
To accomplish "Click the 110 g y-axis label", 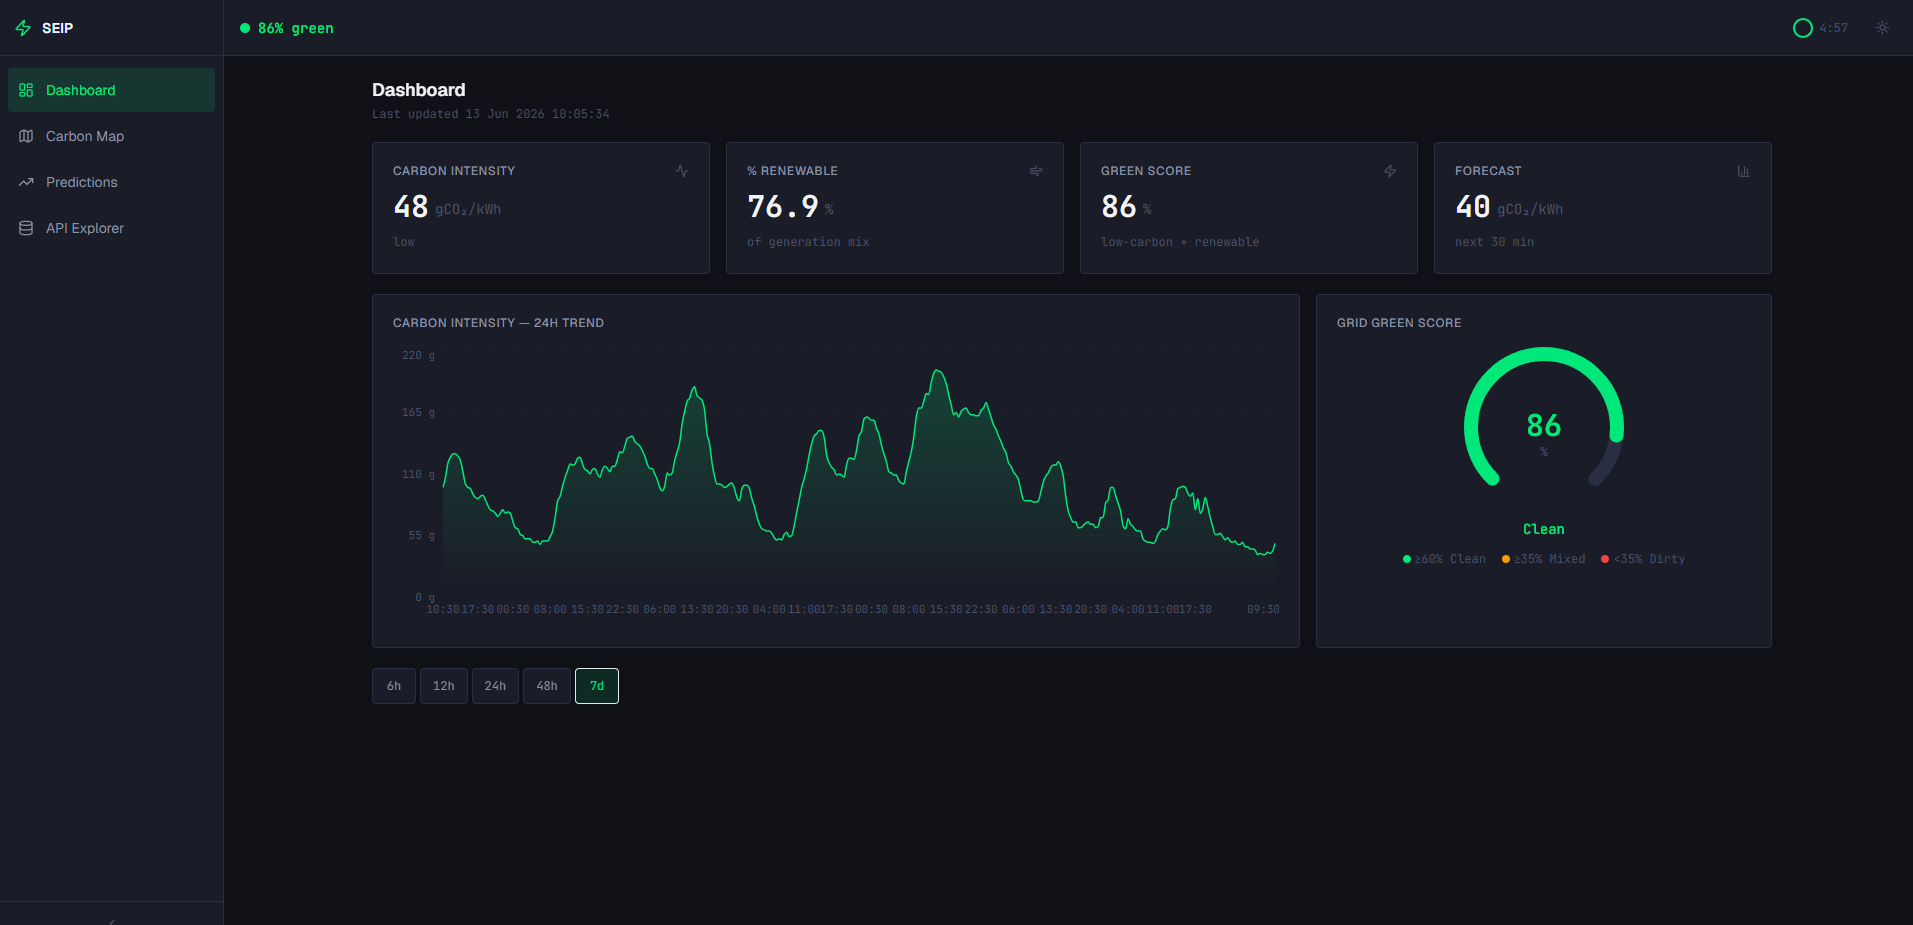I will tap(418, 474).
